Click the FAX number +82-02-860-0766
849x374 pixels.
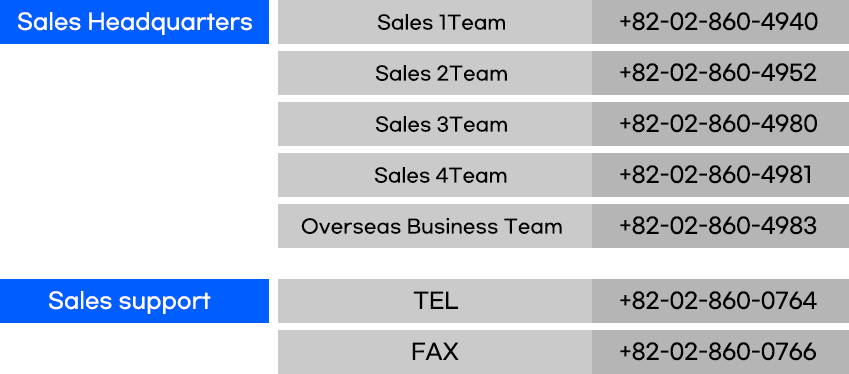click(718, 352)
